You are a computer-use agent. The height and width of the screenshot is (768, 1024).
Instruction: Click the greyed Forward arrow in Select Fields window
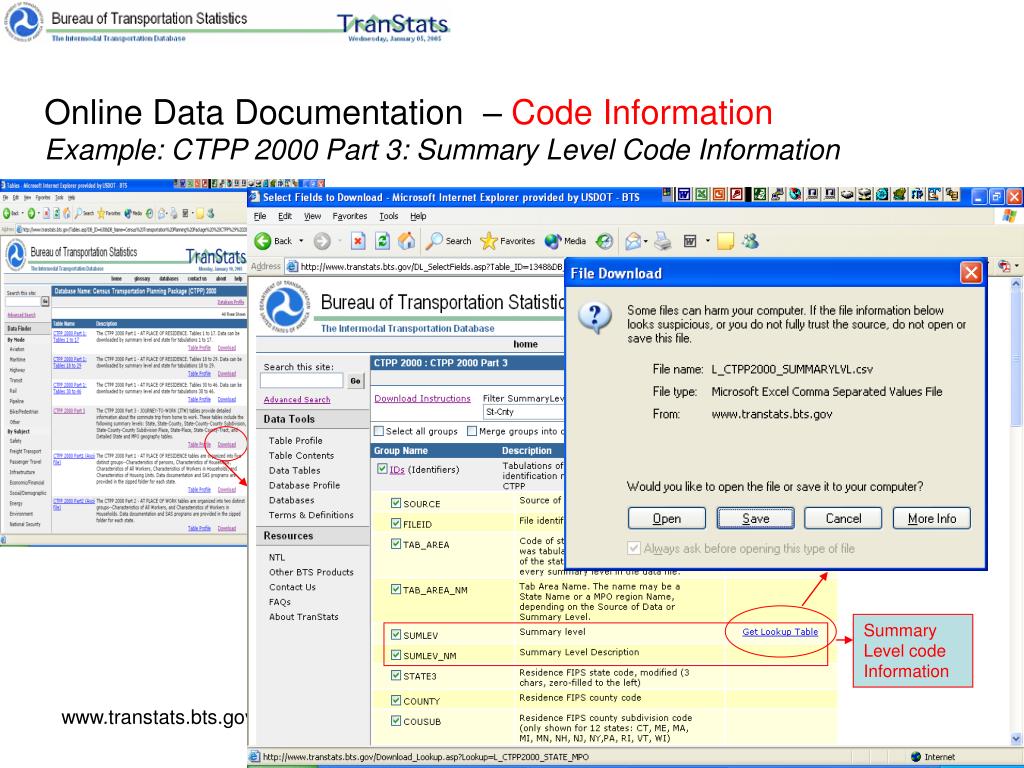pos(322,242)
